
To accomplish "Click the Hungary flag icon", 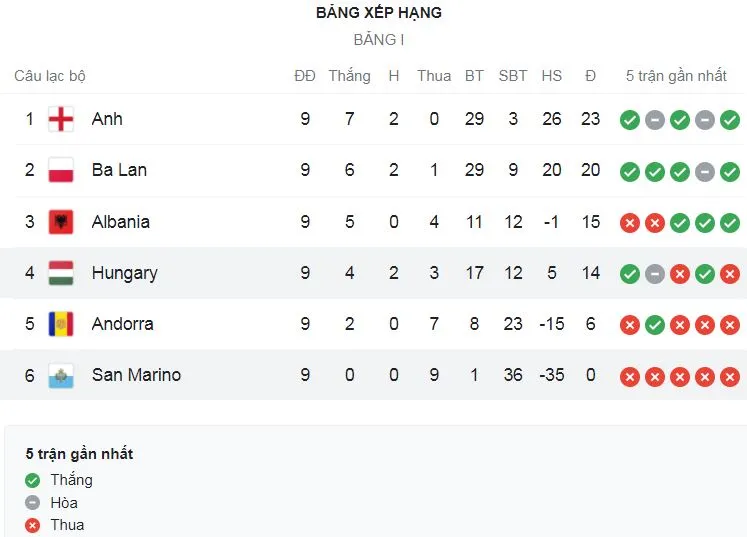I will point(61,273).
